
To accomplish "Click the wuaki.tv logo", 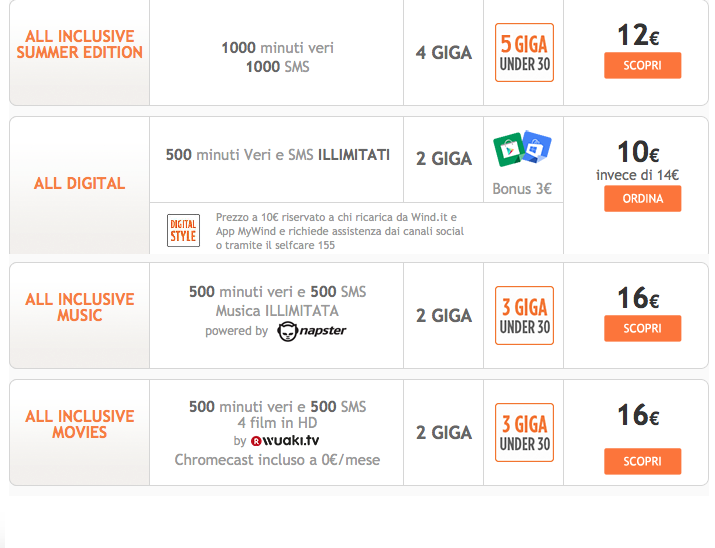I will [285, 440].
